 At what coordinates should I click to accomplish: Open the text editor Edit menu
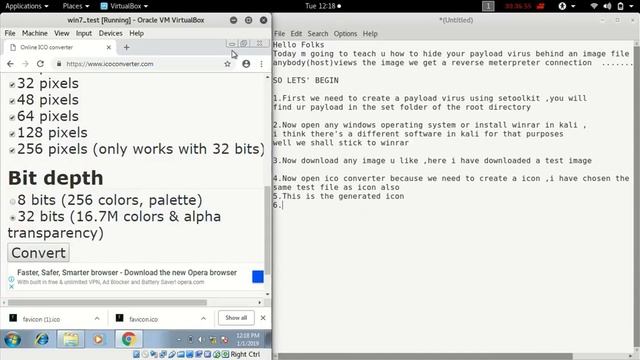tap(296, 33)
